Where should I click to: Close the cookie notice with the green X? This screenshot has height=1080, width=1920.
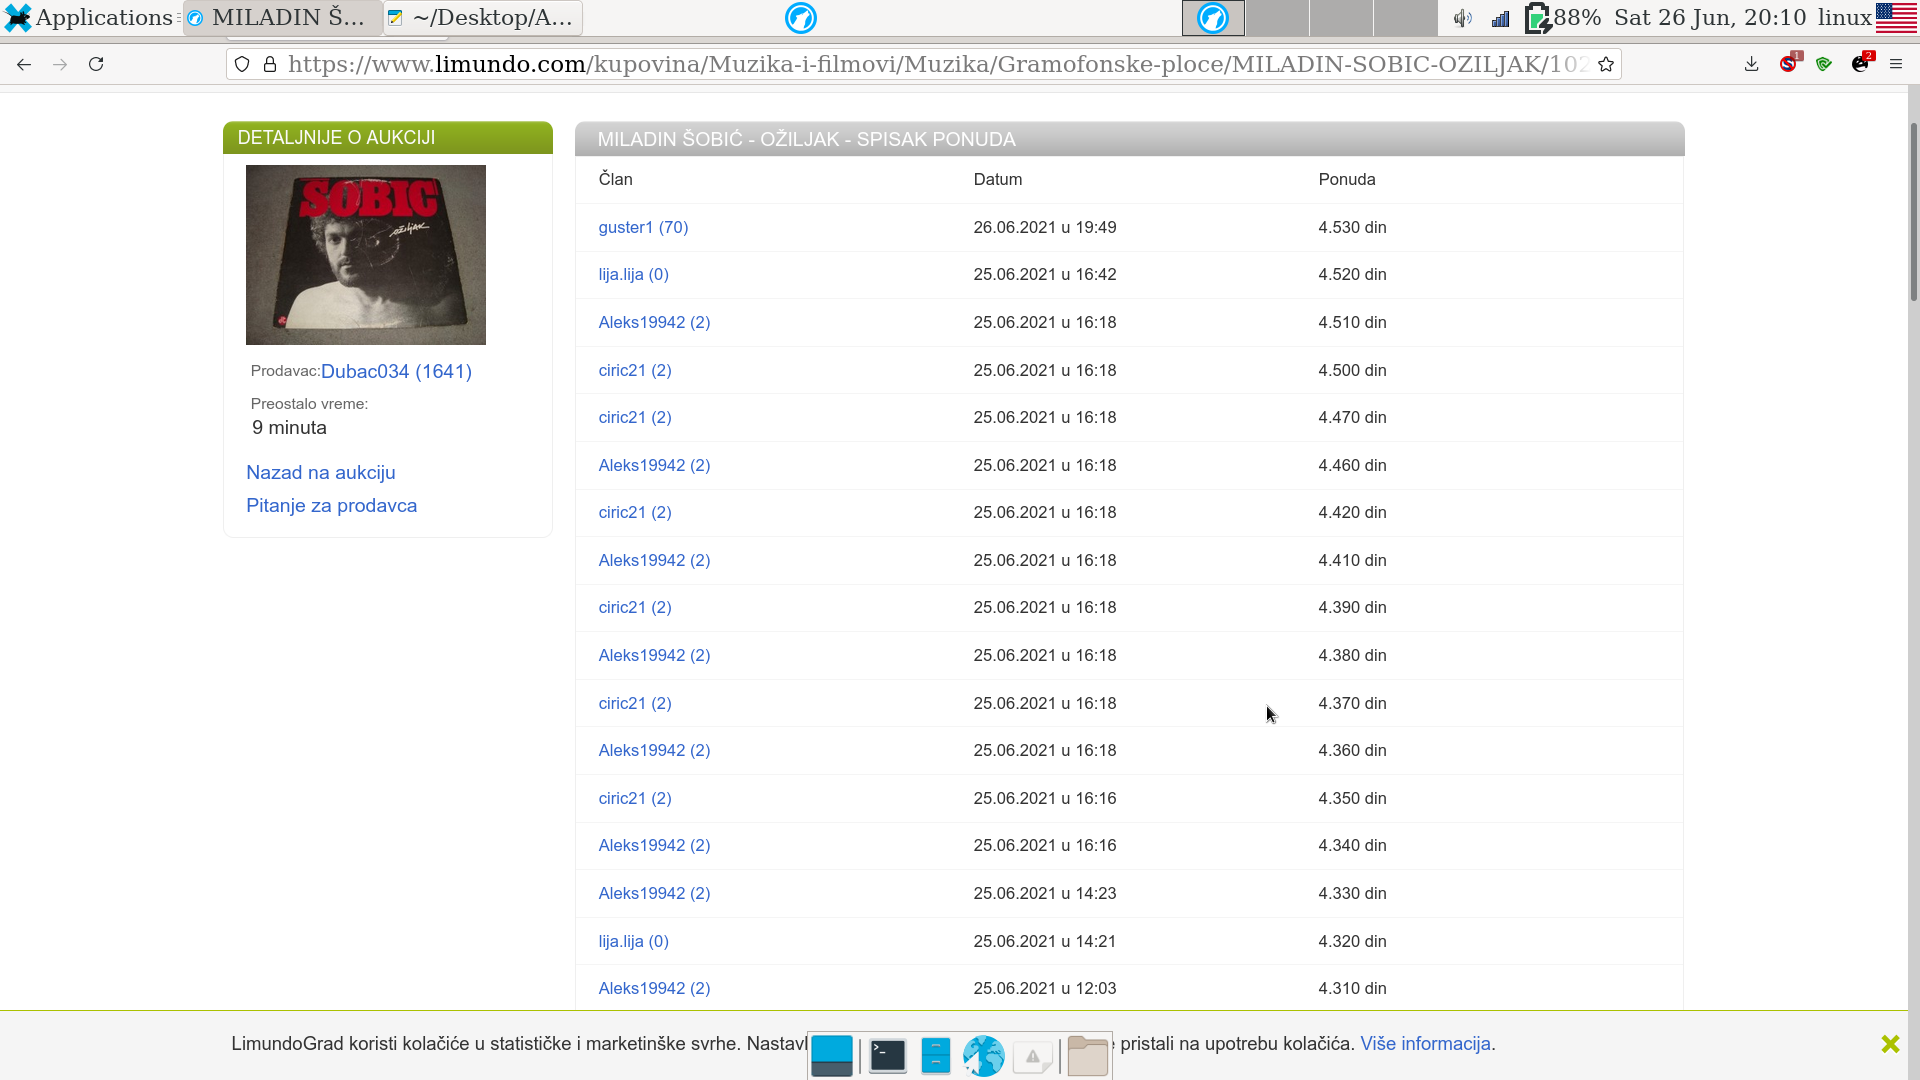tap(1889, 1044)
